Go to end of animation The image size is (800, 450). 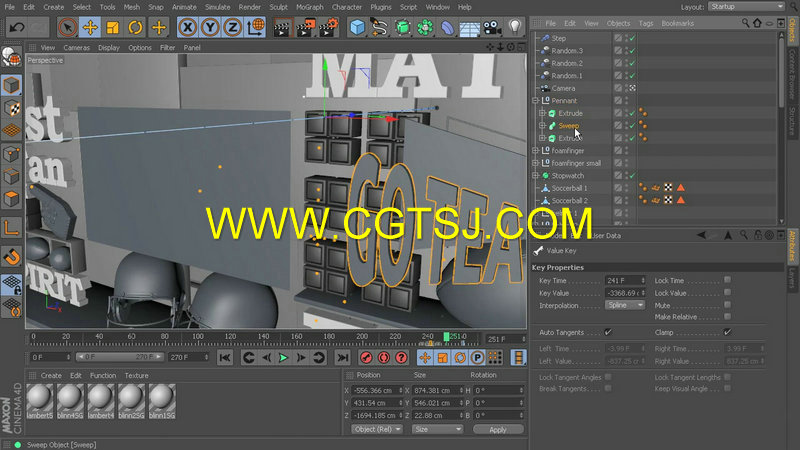click(343, 358)
